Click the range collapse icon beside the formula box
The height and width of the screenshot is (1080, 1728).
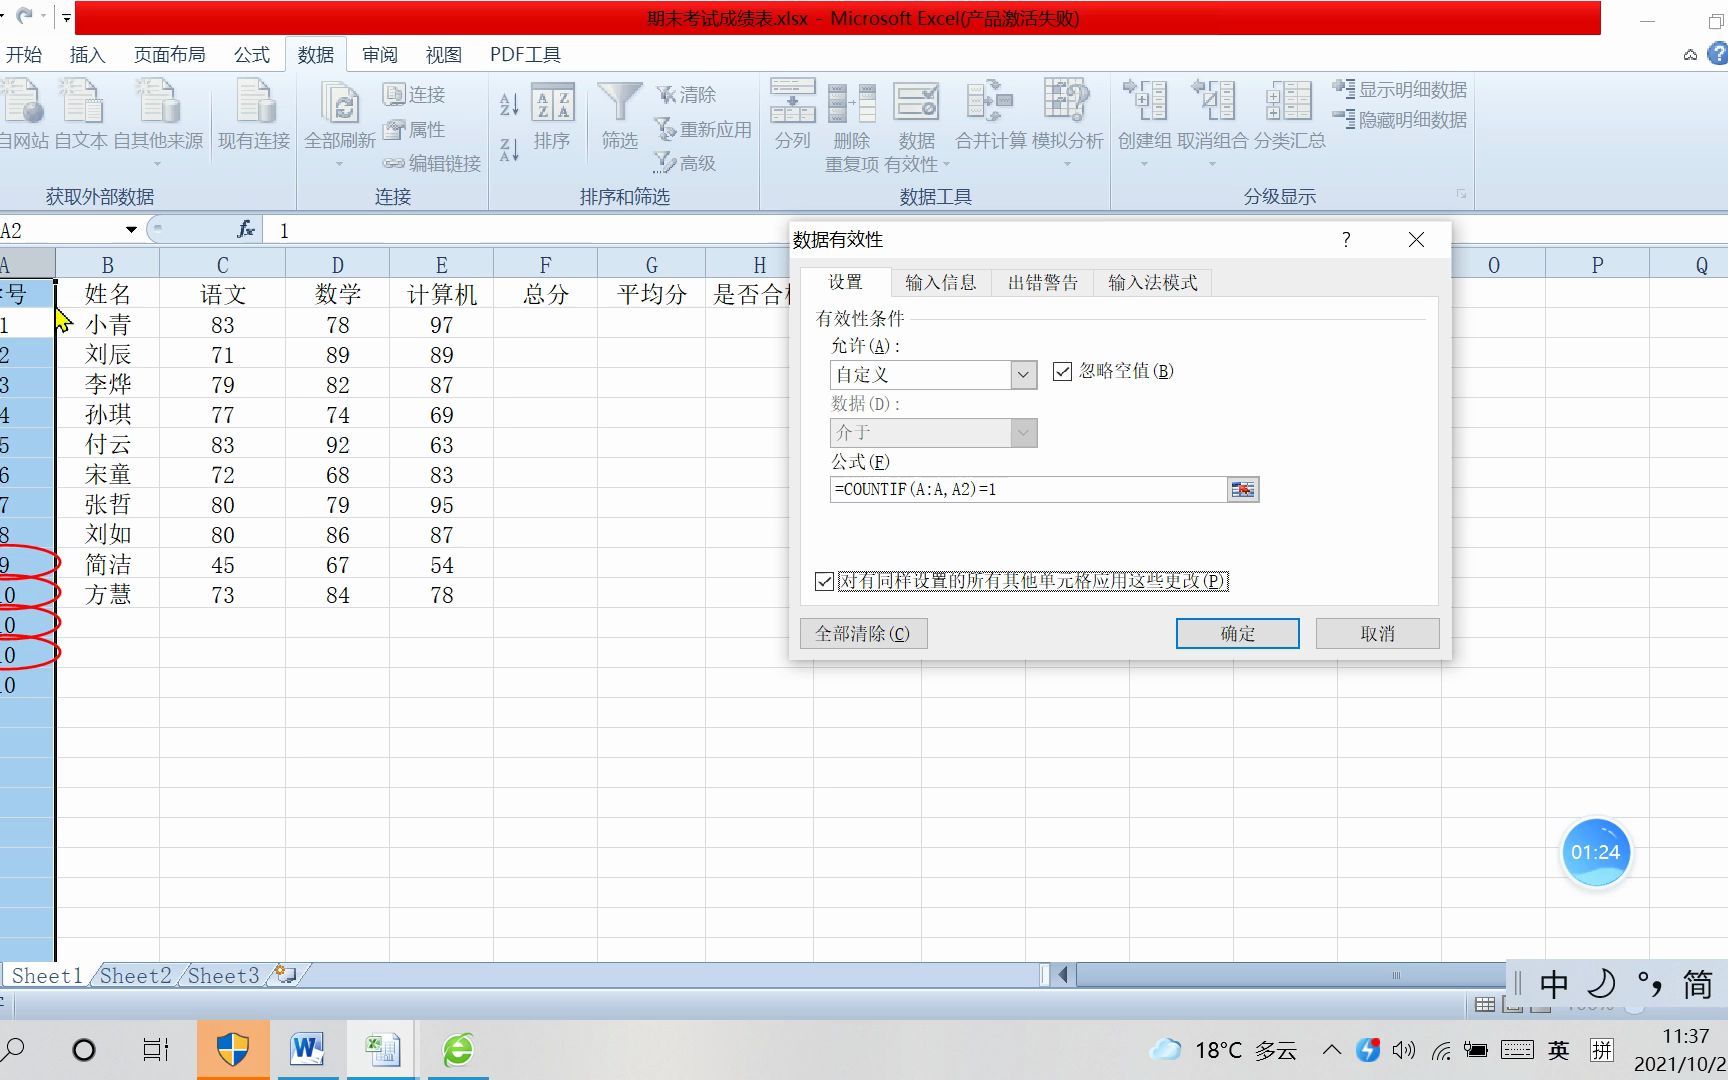[x=1242, y=489]
